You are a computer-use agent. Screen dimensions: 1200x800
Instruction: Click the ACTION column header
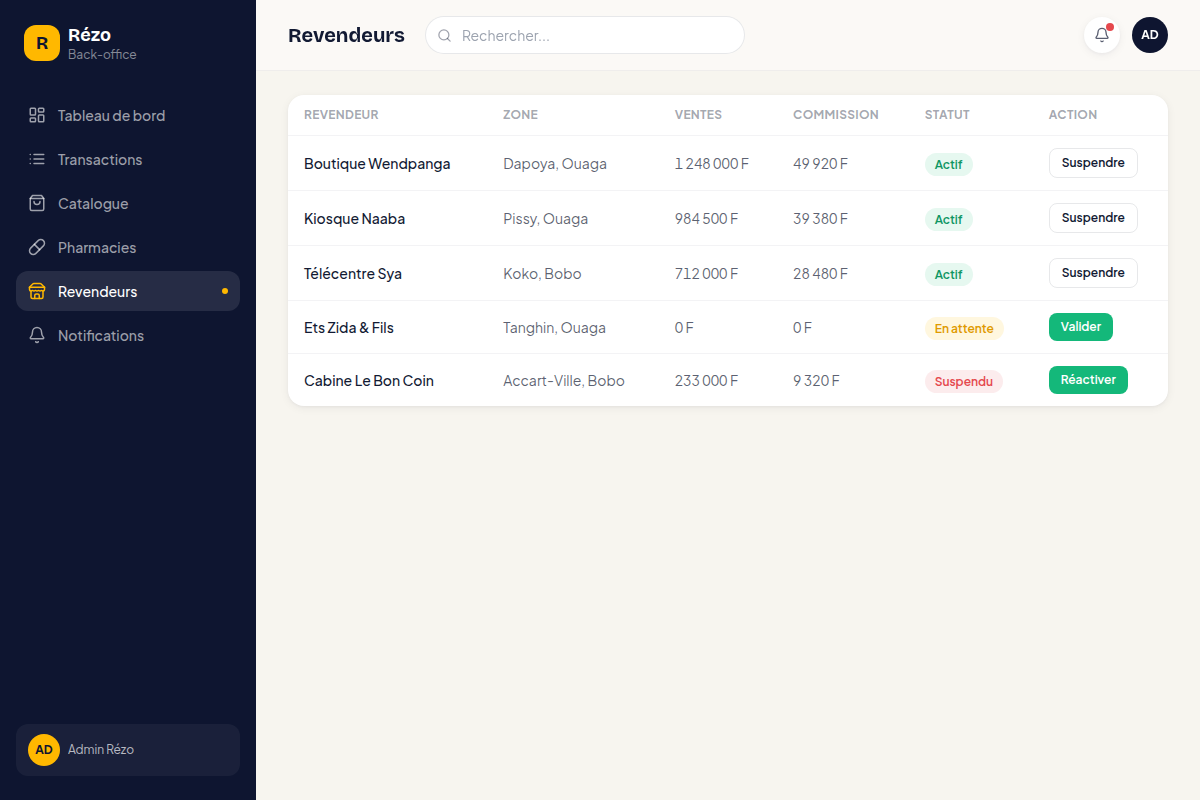coord(1073,115)
